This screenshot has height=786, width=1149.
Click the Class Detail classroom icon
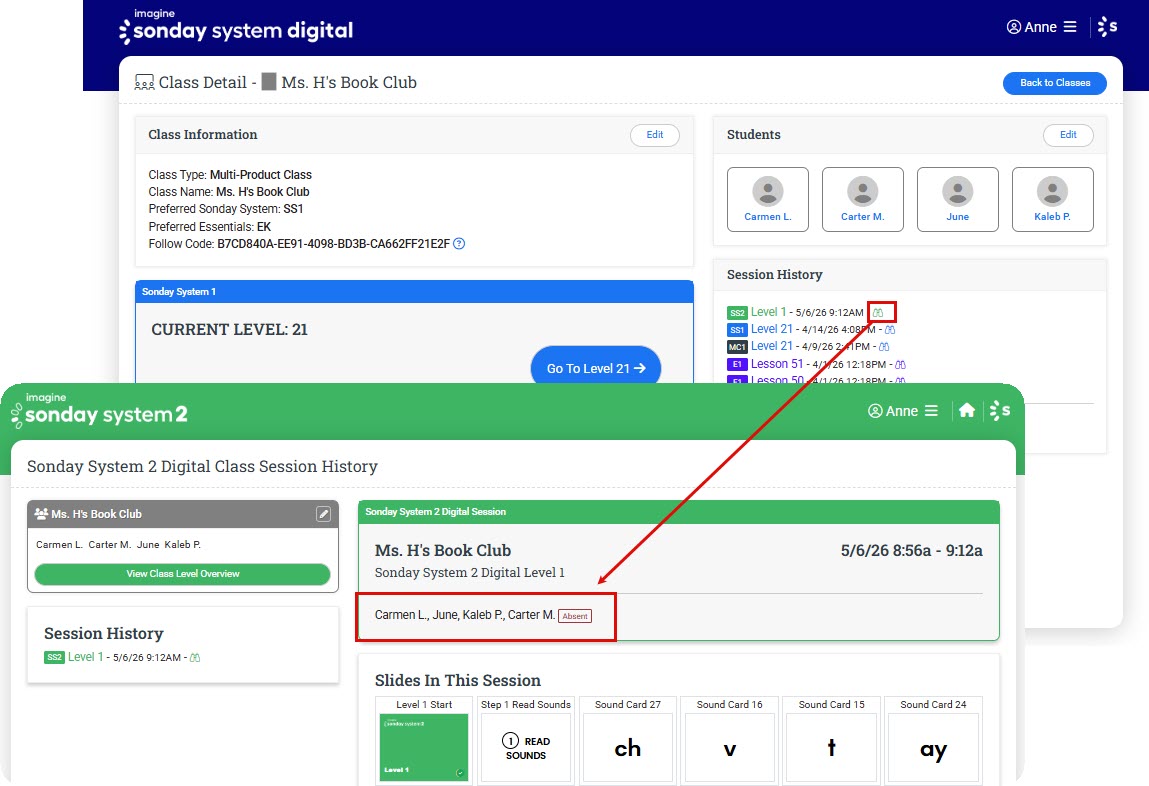click(144, 82)
